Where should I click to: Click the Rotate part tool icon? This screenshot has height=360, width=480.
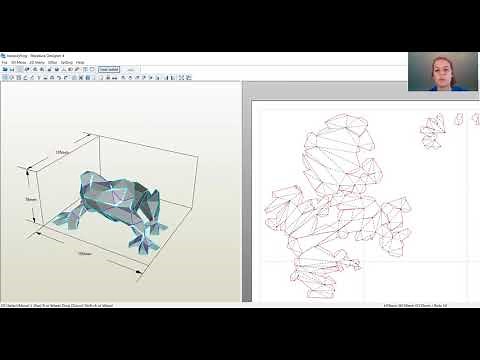pyautogui.click(x=12, y=78)
